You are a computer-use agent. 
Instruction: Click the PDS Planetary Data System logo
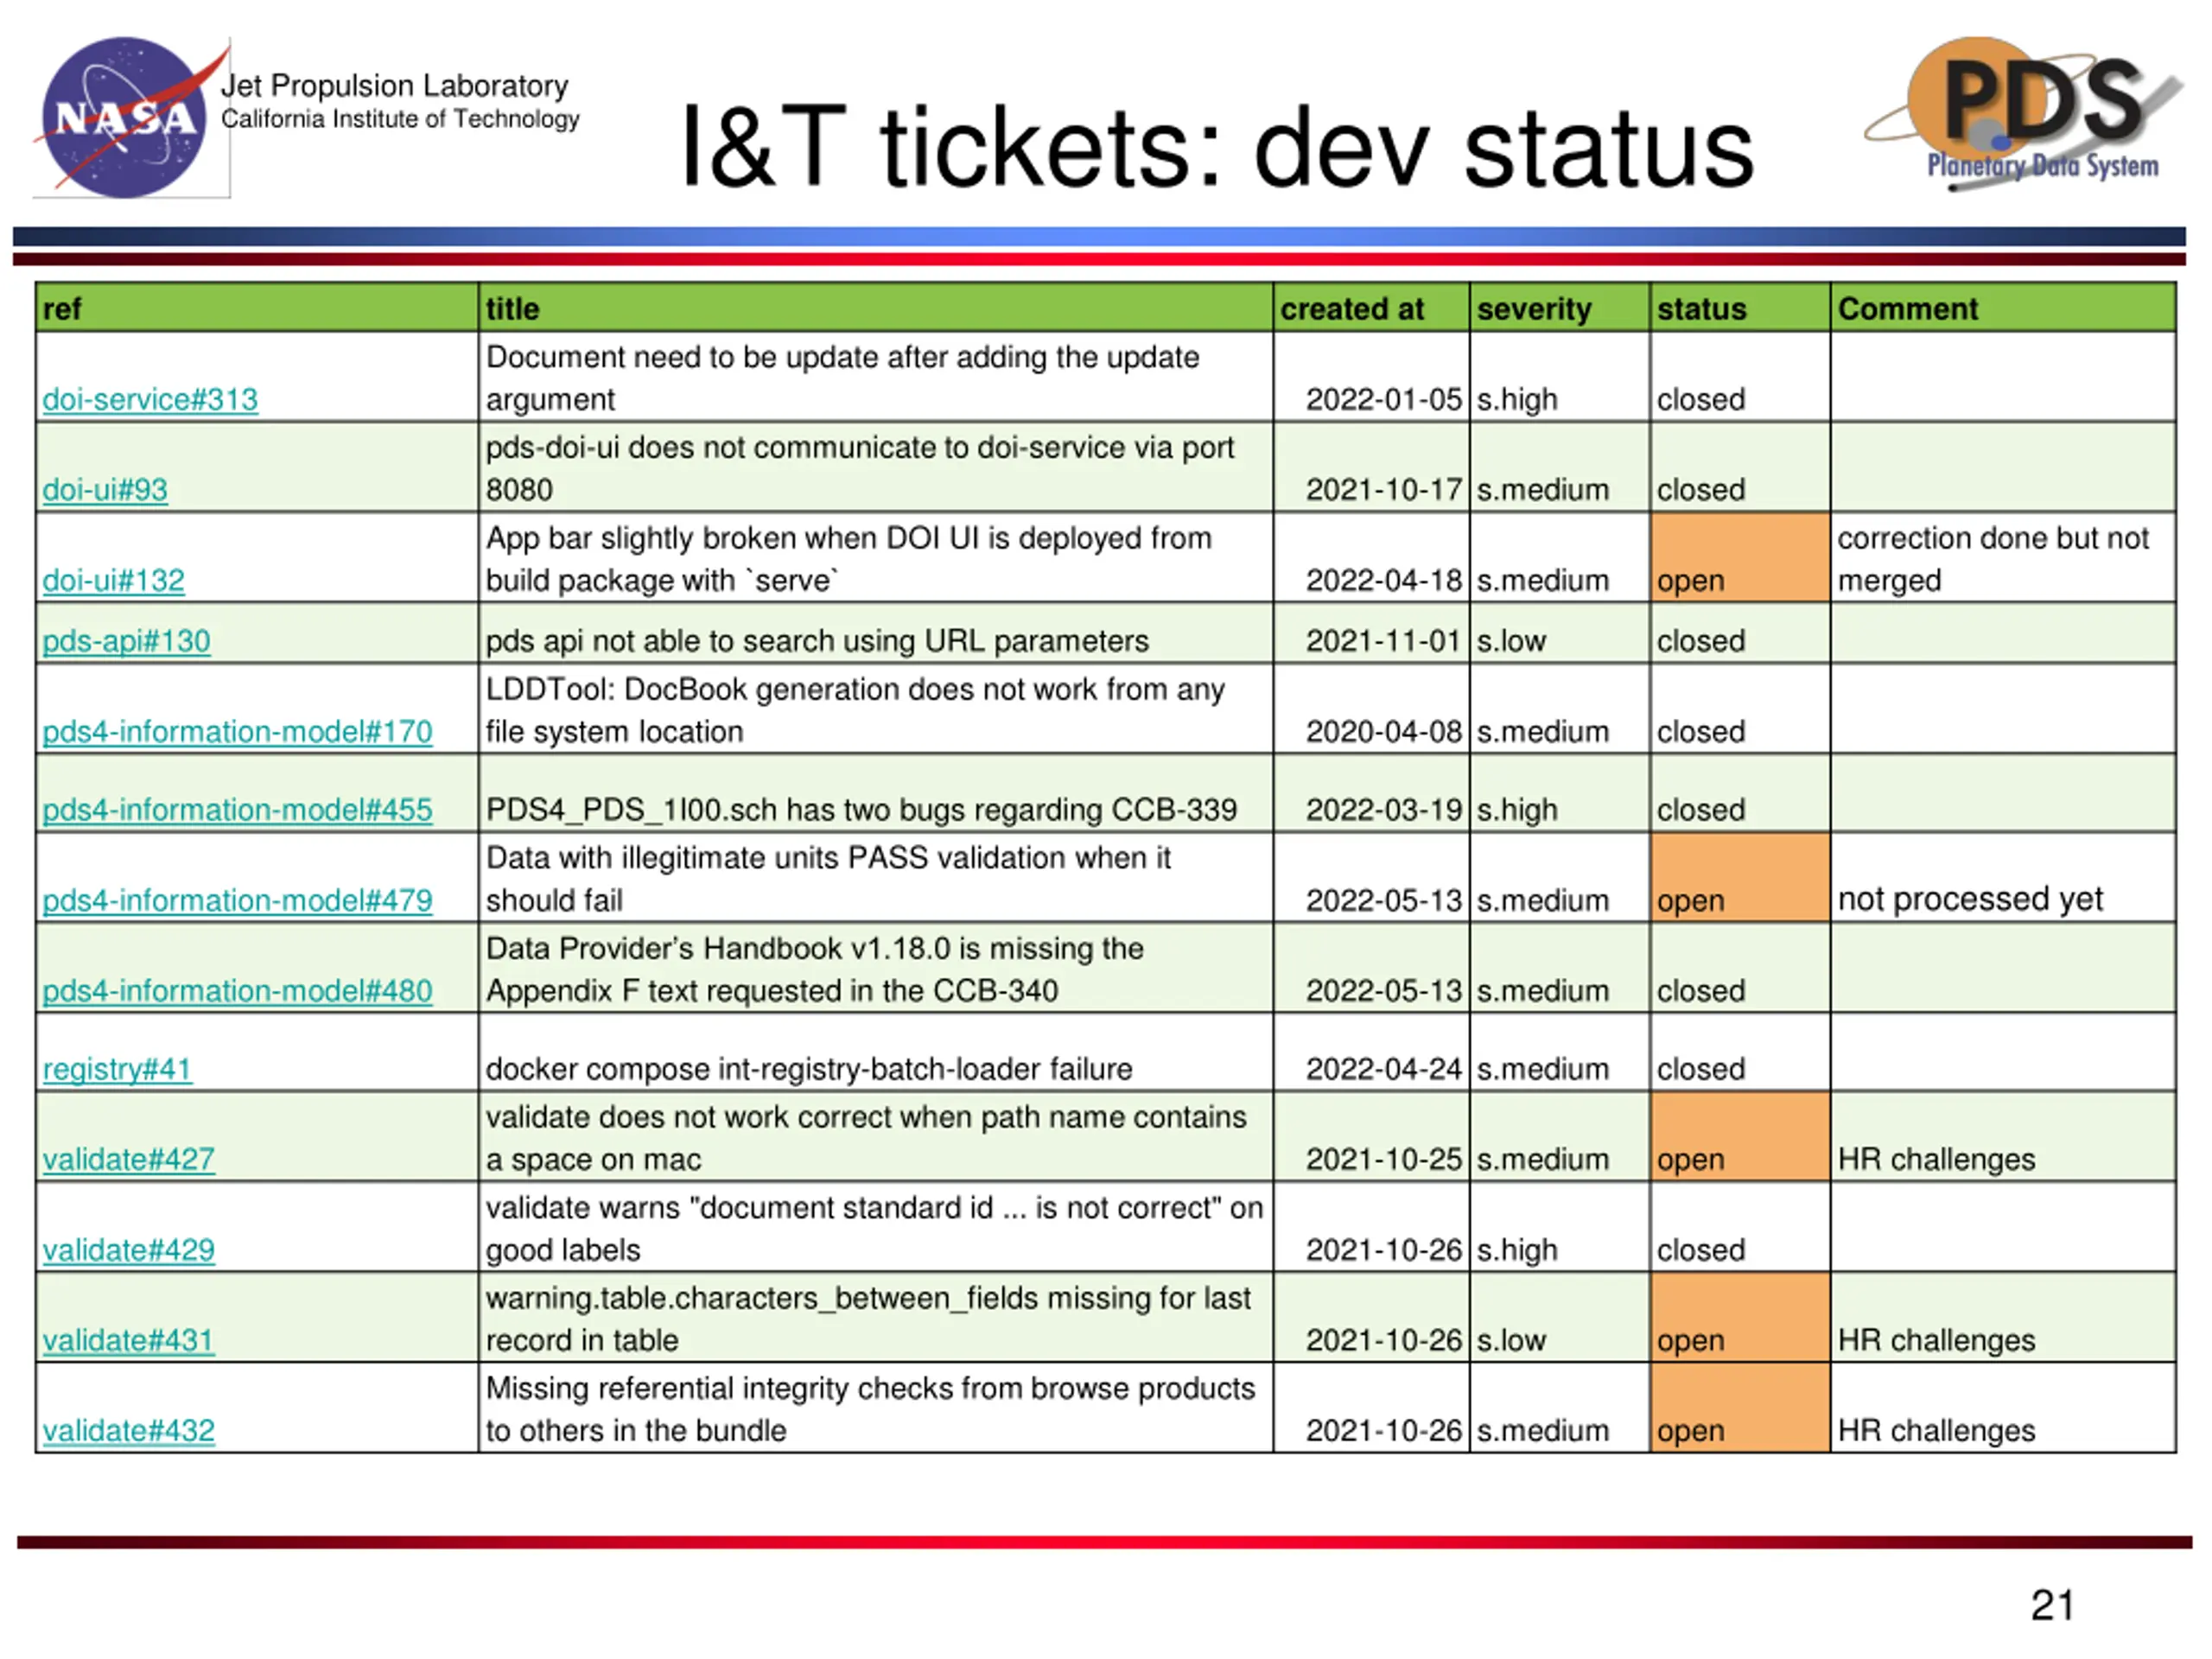(x=2024, y=114)
